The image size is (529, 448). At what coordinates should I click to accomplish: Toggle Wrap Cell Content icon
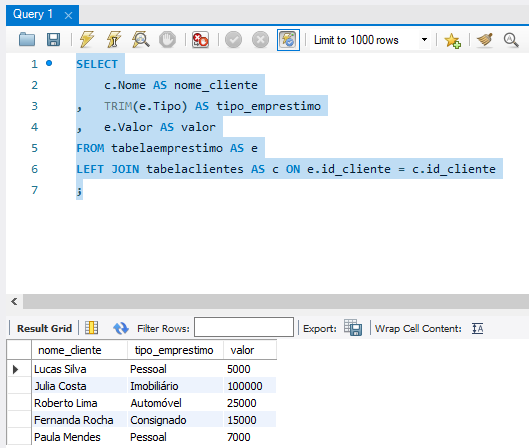(478, 328)
